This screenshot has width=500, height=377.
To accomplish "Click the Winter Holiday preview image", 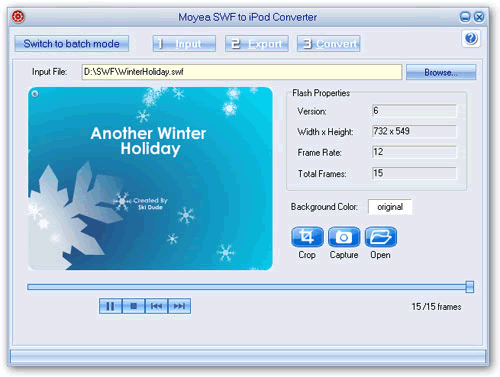I will click(150, 179).
